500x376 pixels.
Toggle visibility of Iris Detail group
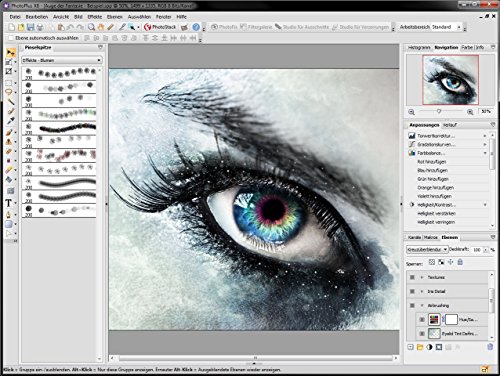click(x=412, y=291)
